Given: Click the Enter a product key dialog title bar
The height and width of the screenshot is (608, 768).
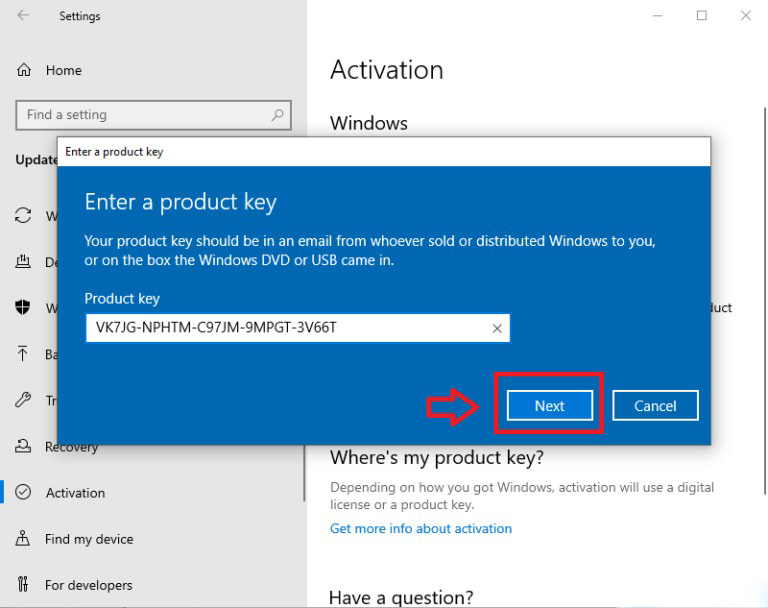Looking at the screenshot, I should pos(384,152).
